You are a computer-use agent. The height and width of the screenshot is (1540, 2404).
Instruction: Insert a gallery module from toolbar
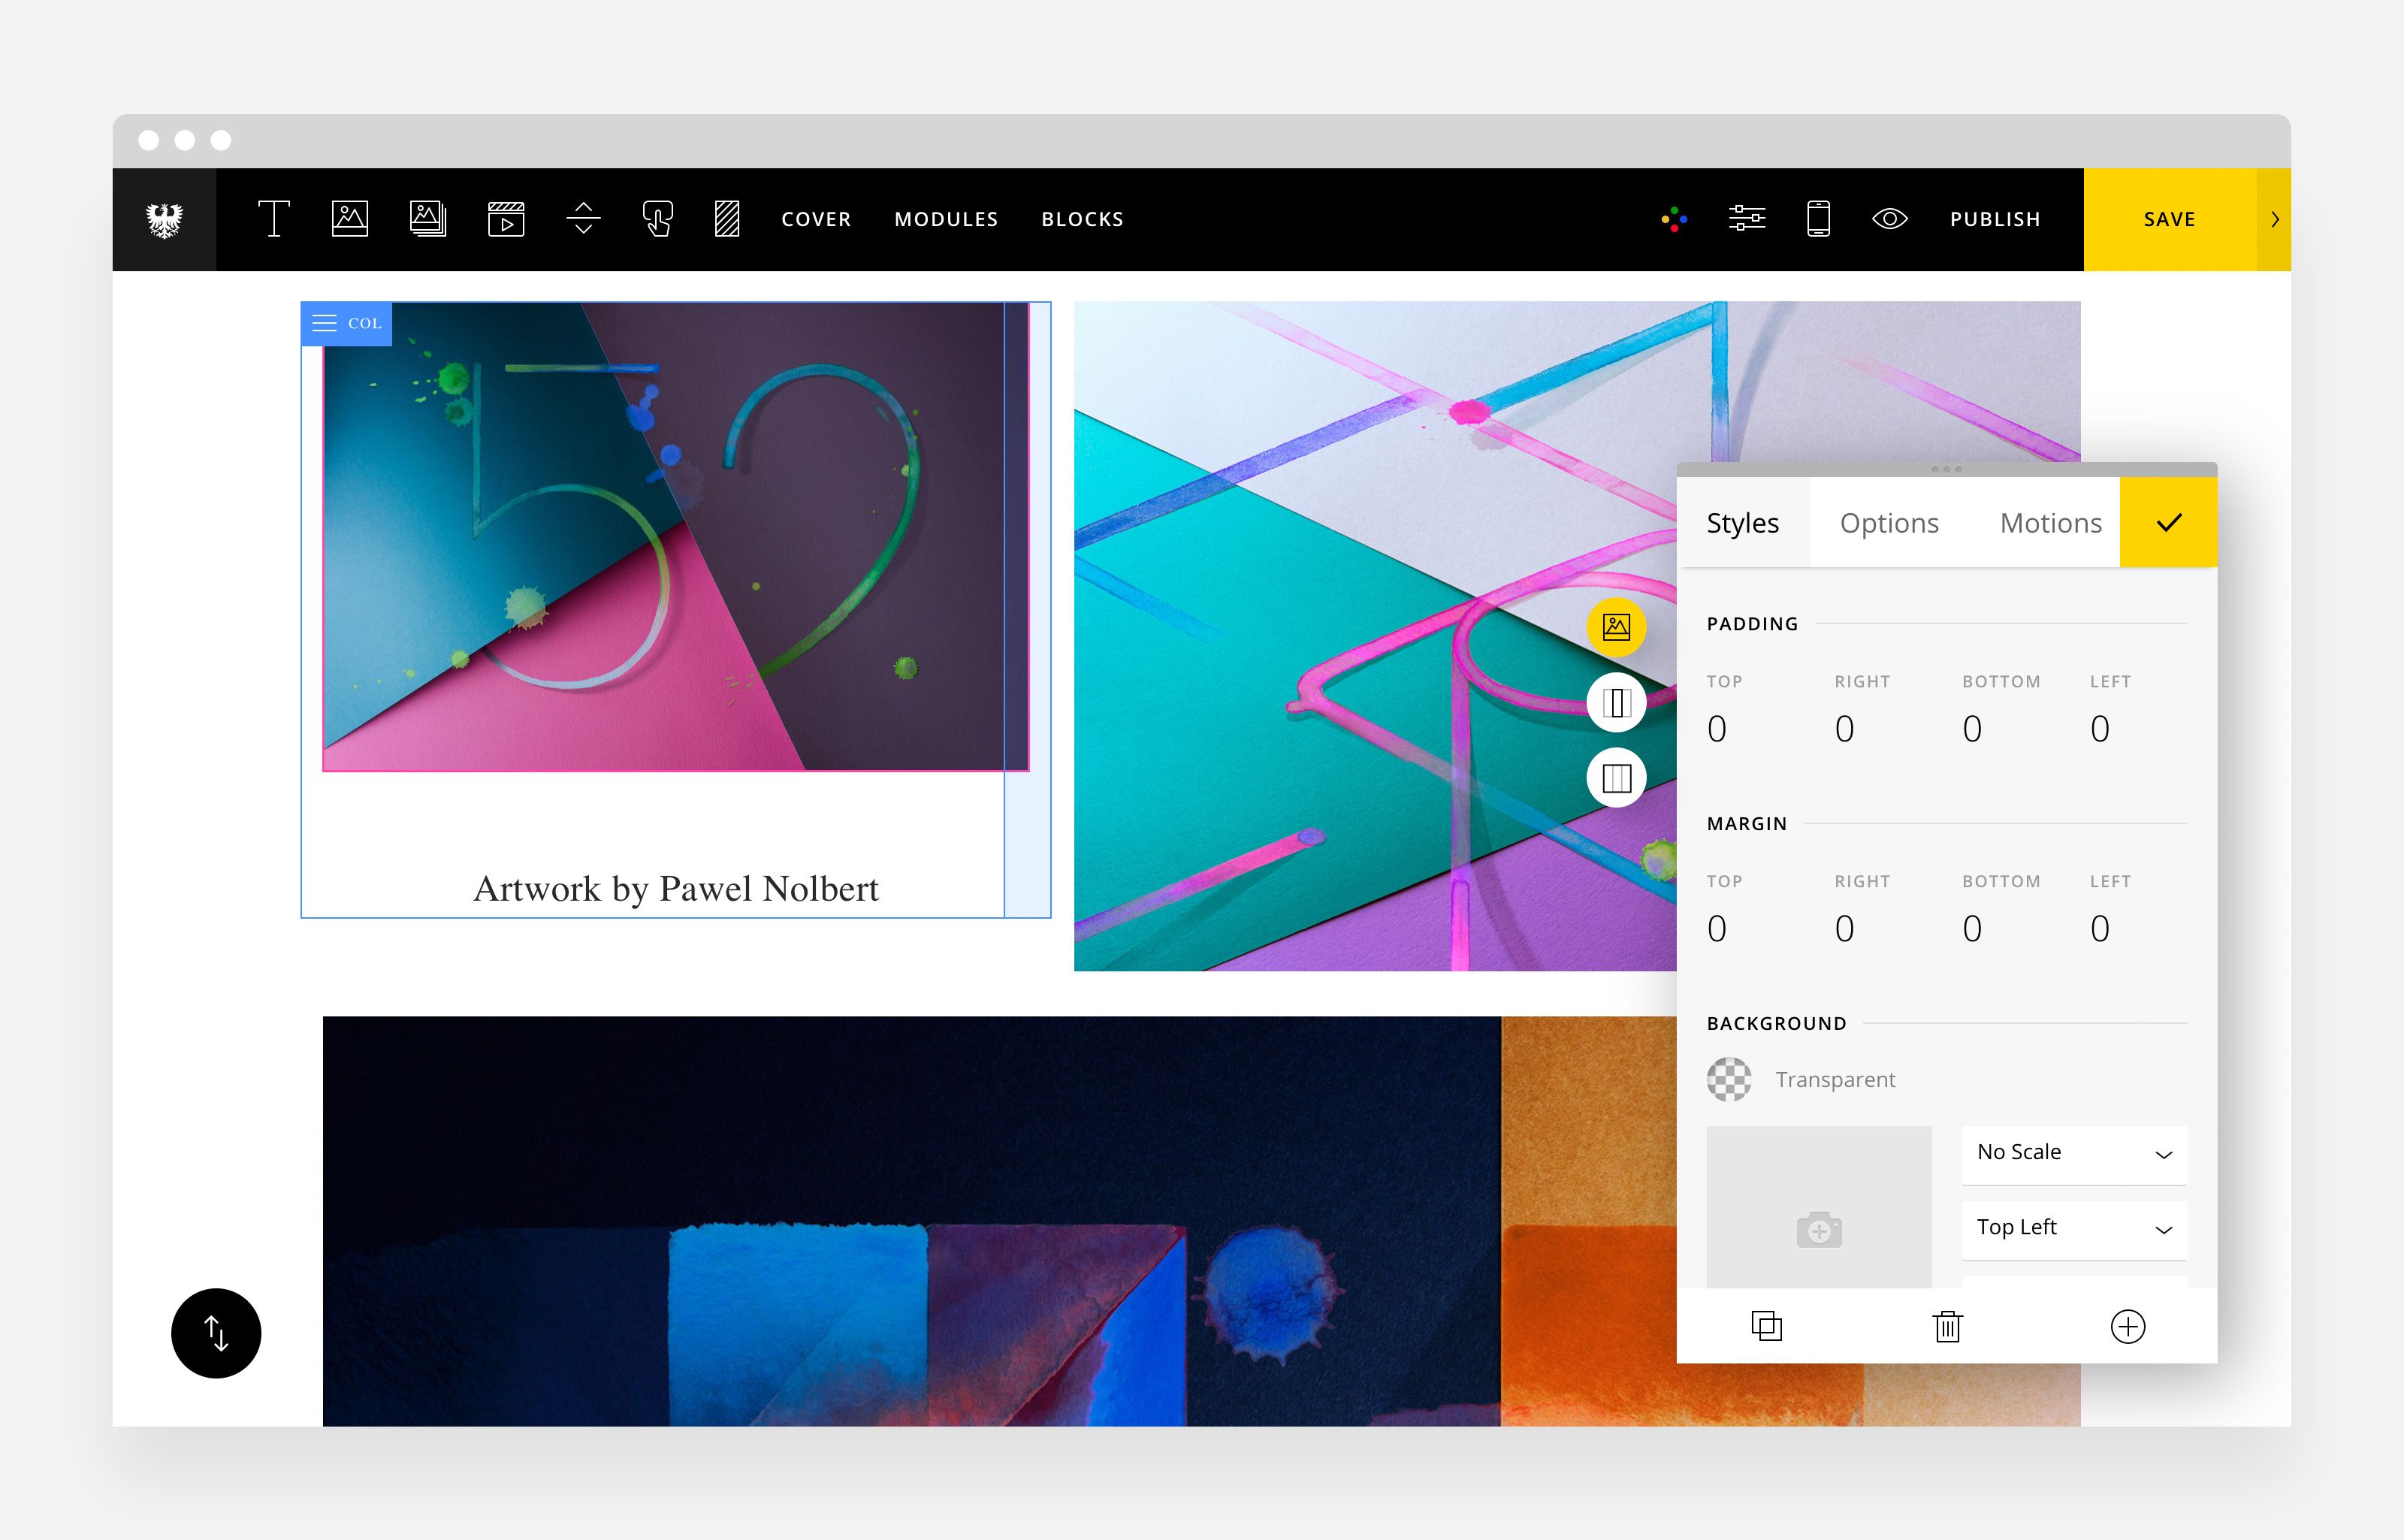click(428, 219)
